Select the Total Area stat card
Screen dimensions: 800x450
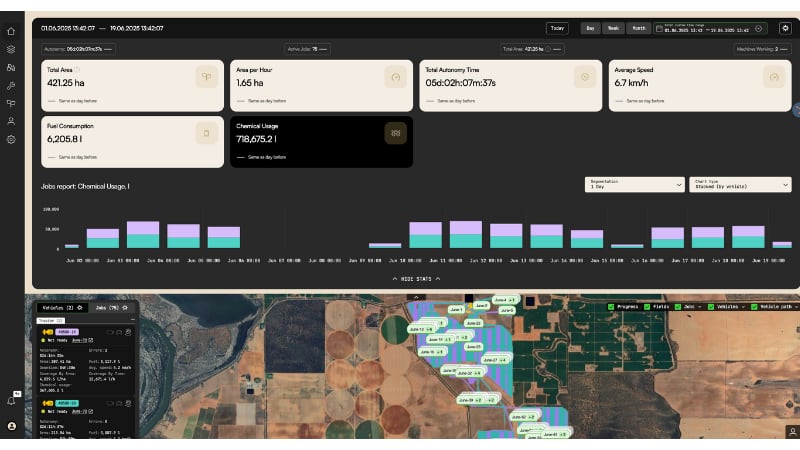point(132,86)
